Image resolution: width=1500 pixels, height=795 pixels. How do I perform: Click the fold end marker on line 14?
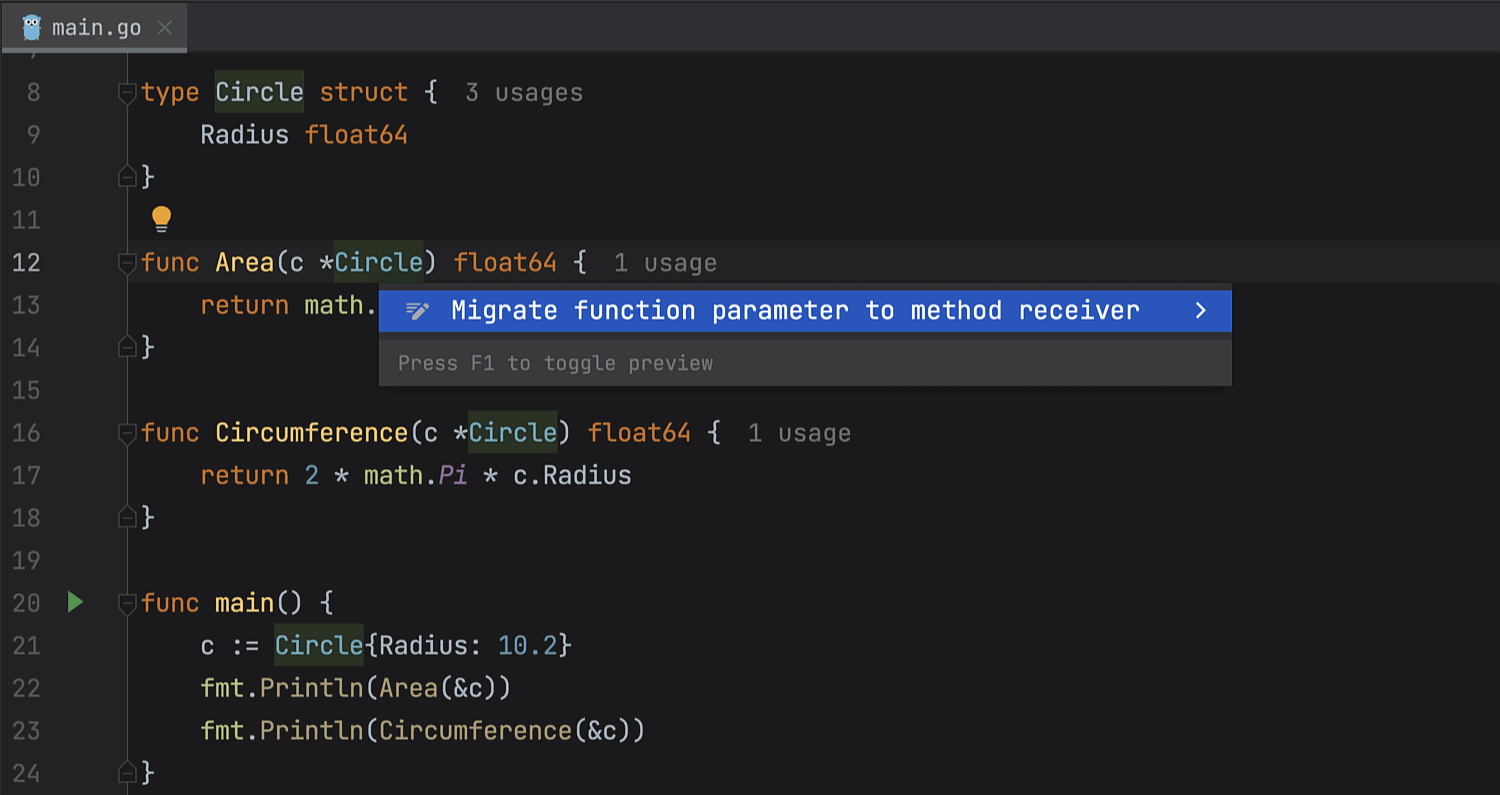(127, 347)
